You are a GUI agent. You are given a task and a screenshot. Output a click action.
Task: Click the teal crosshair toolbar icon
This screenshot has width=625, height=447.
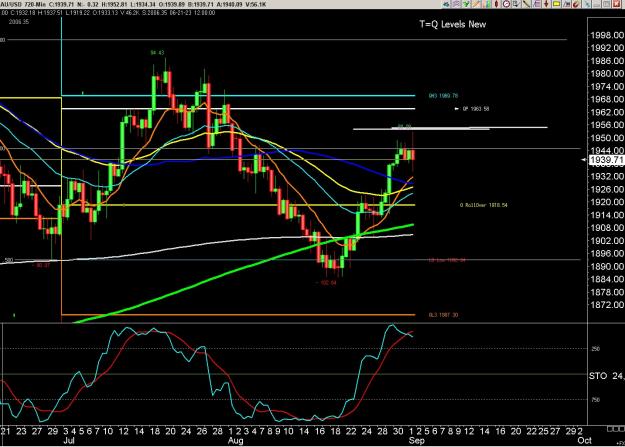[588, 4]
